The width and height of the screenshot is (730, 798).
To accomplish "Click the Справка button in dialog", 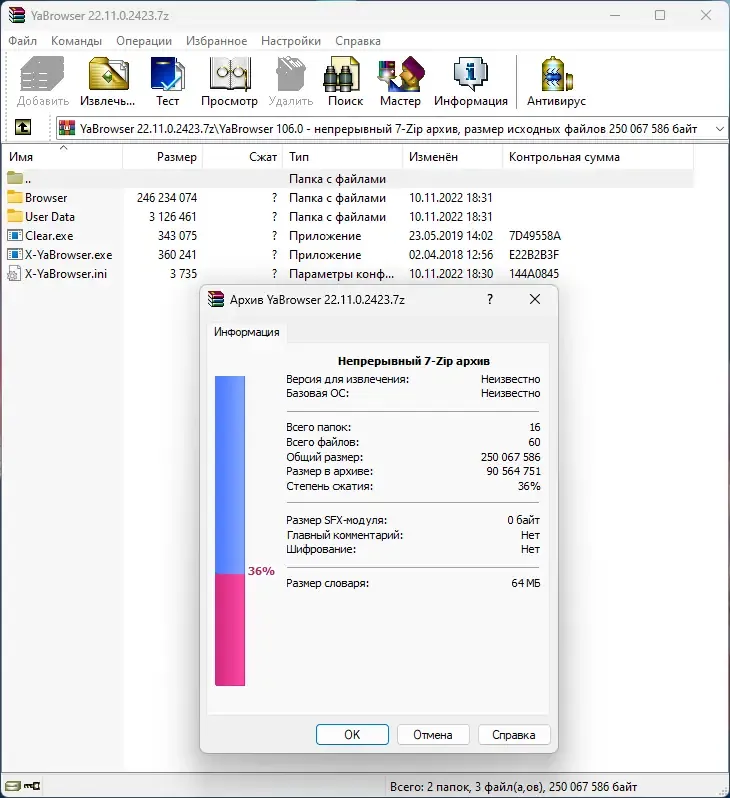I will tap(514, 734).
